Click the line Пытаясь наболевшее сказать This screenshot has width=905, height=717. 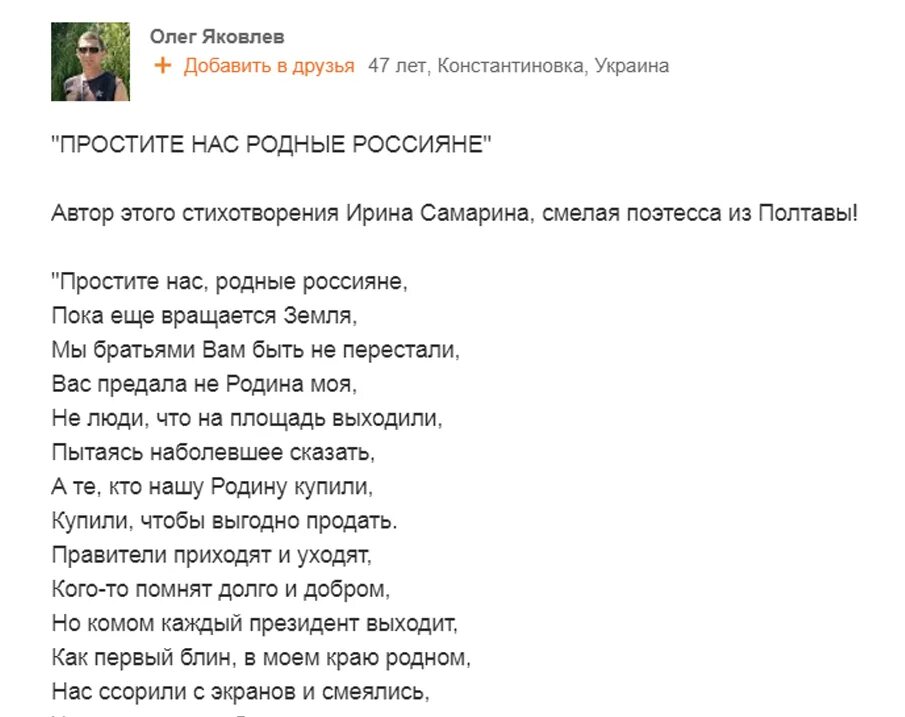click(213, 452)
